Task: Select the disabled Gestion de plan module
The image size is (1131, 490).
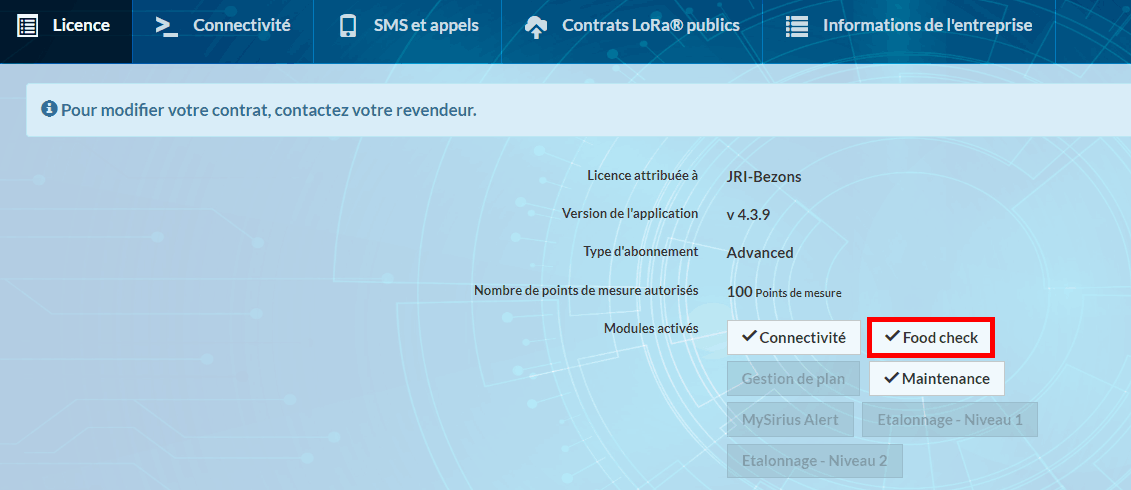Action: pos(793,378)
